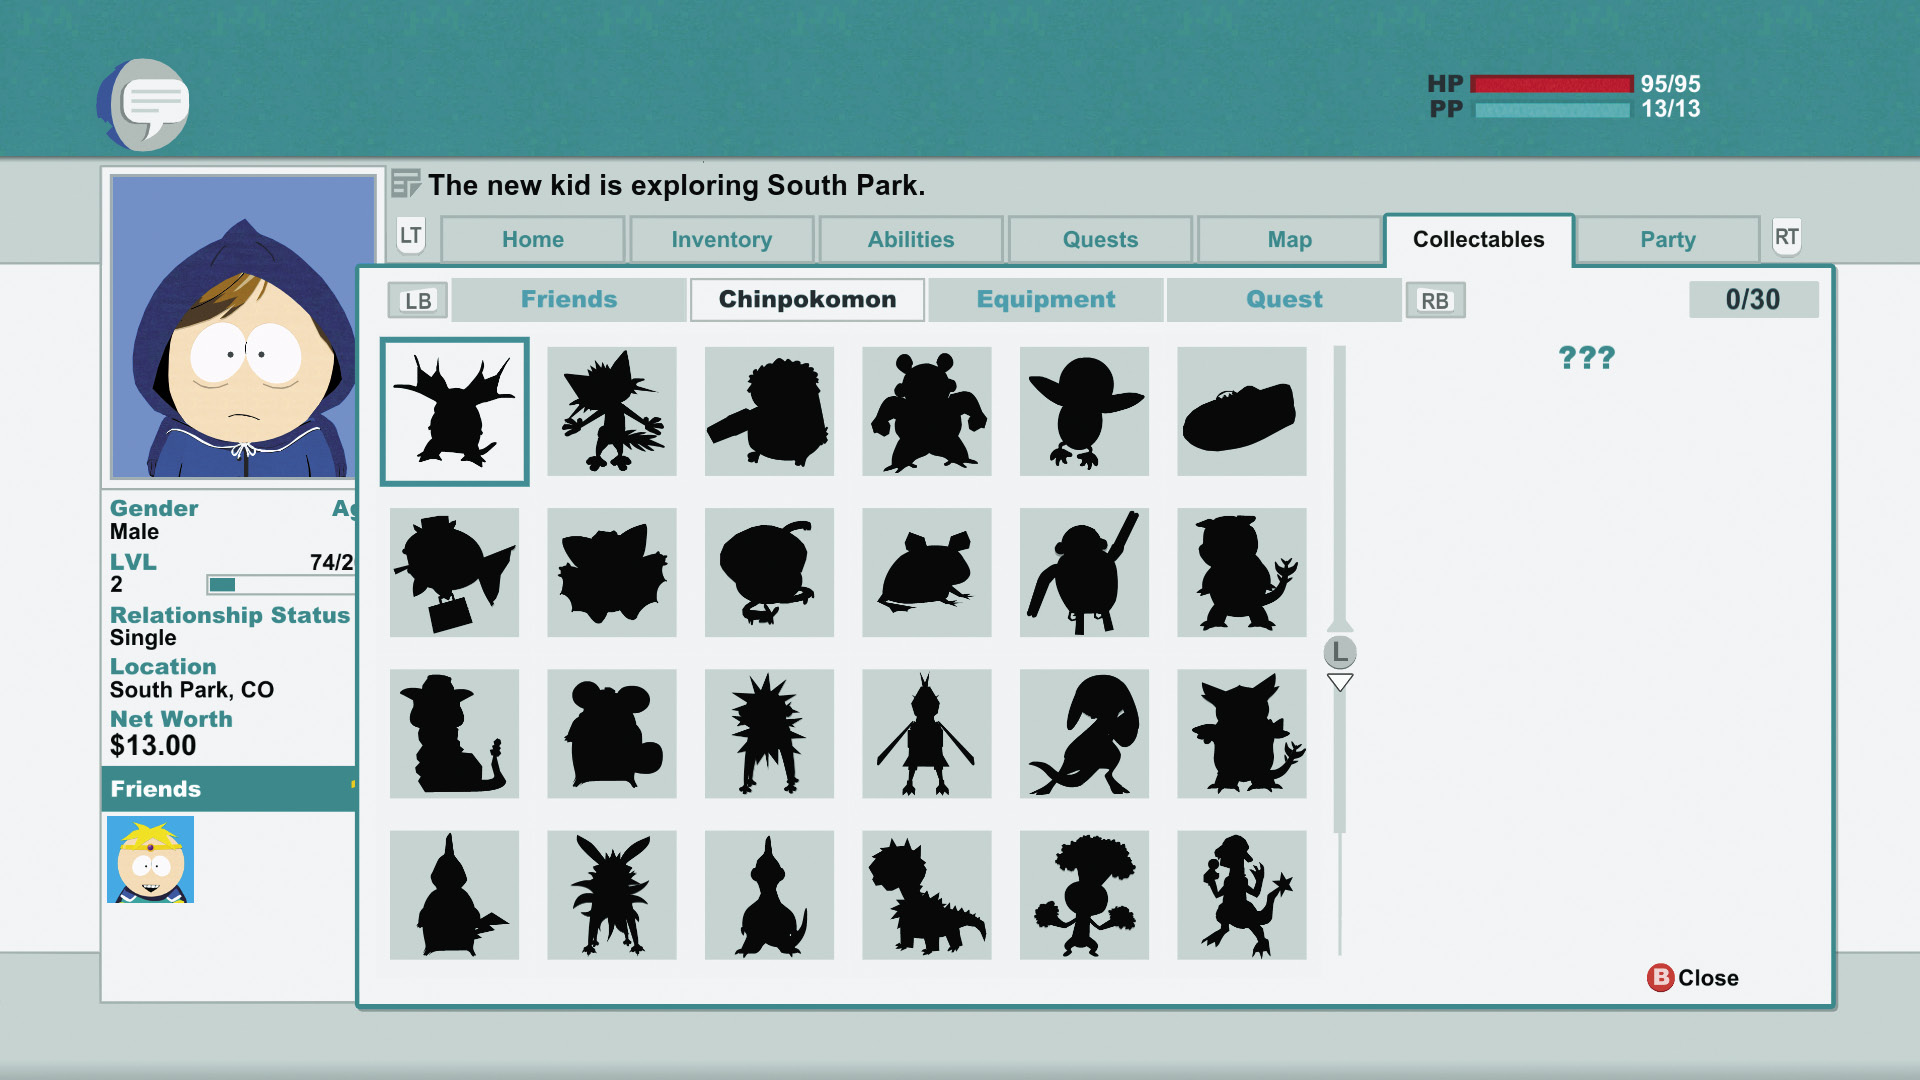Select the low mouse-like silhouette in the second row

[x=927, y=573]
